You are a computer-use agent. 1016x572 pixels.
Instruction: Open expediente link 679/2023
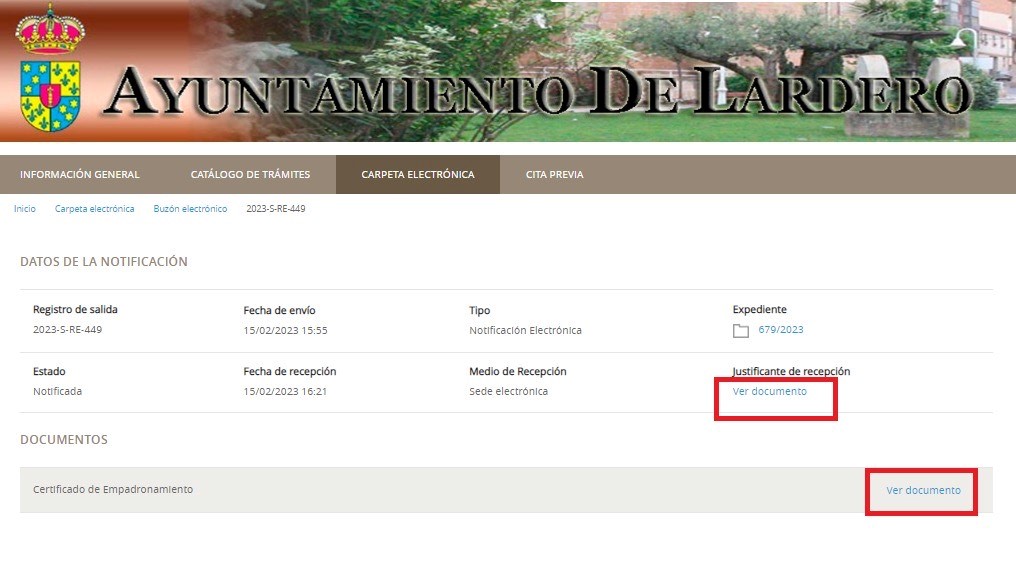tap(780, 330)
